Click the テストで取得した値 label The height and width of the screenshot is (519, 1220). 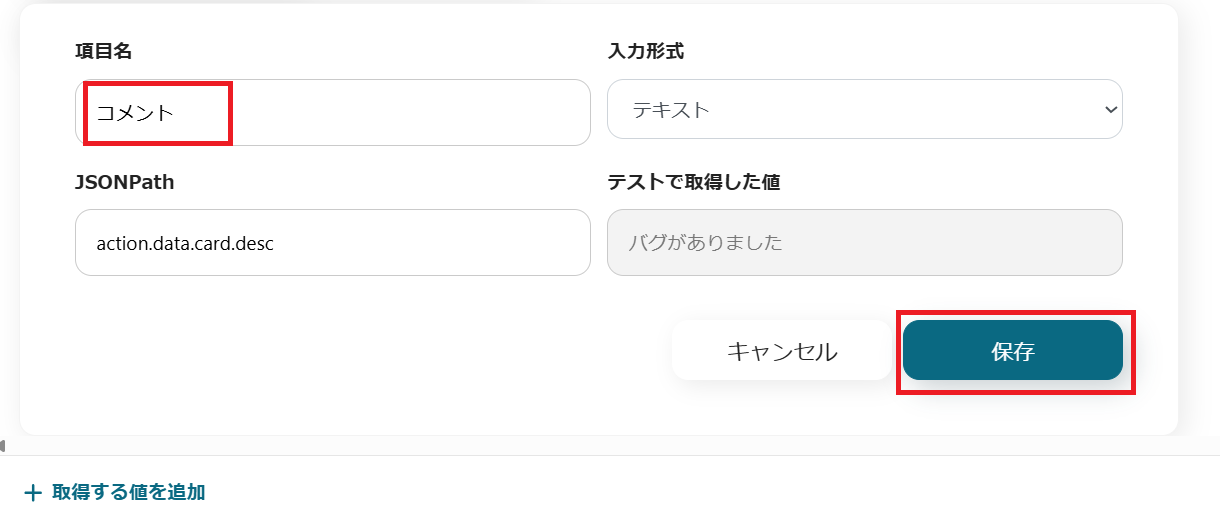693,182
